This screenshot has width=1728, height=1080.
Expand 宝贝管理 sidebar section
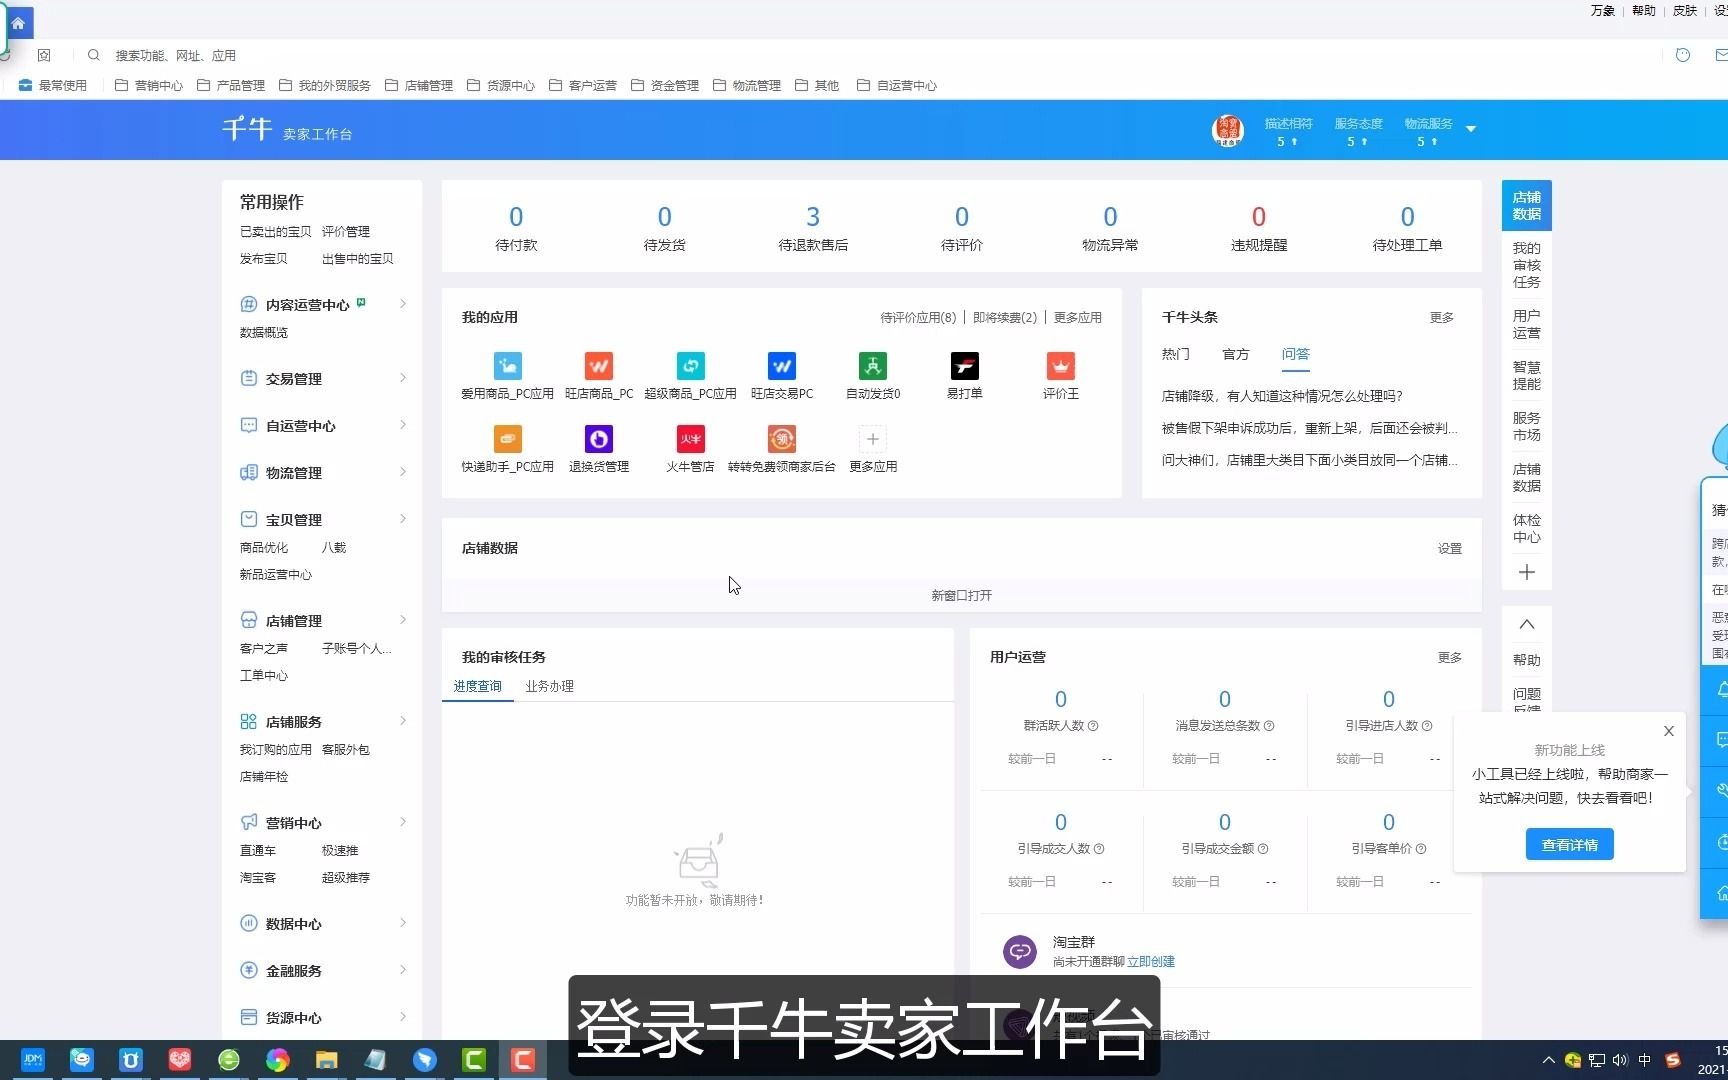[x=403, y=519]
